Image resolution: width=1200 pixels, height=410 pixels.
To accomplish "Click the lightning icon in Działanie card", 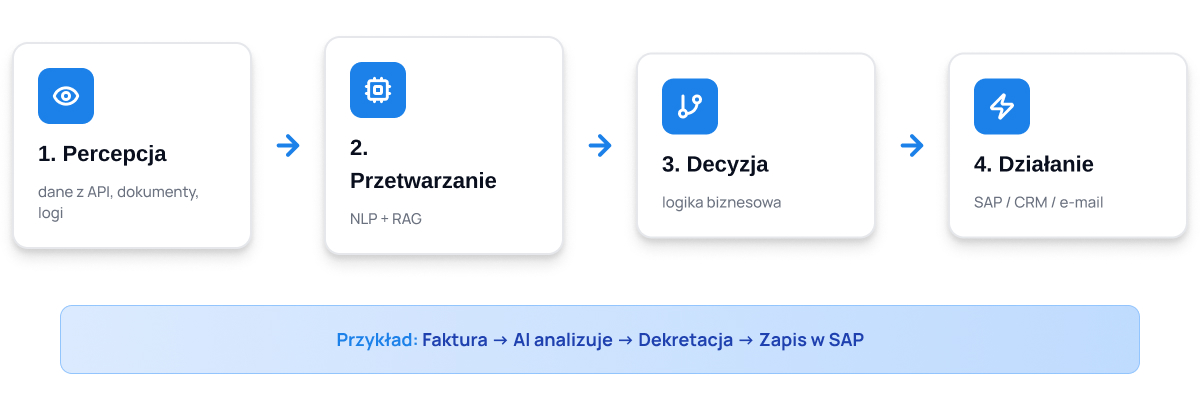I will pos(1002,106).
